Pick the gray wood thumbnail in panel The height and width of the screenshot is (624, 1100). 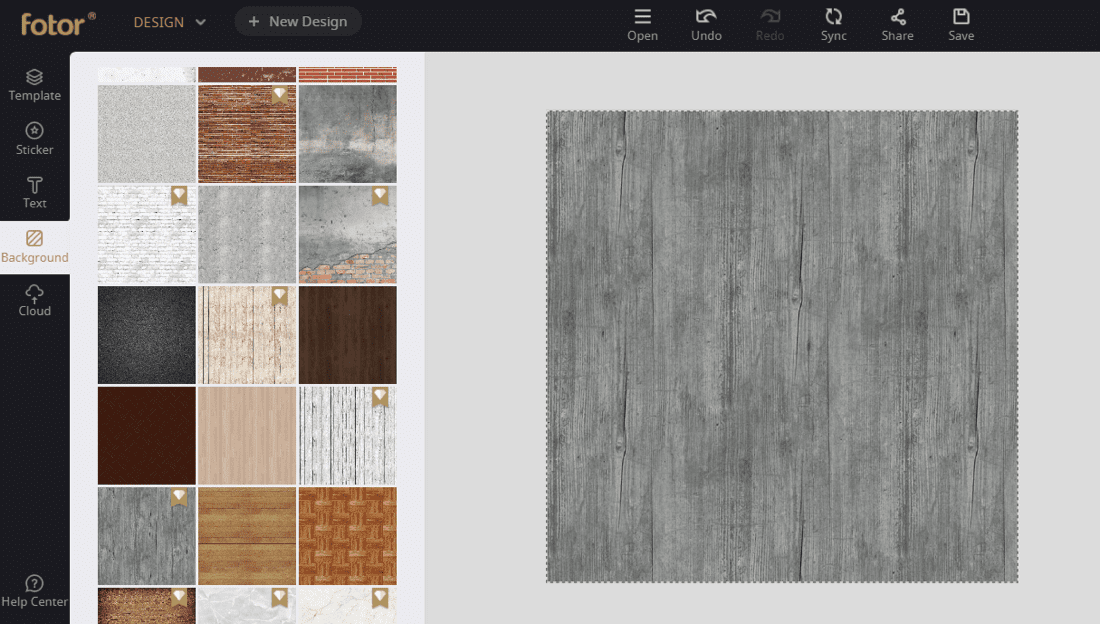[147, 536]
